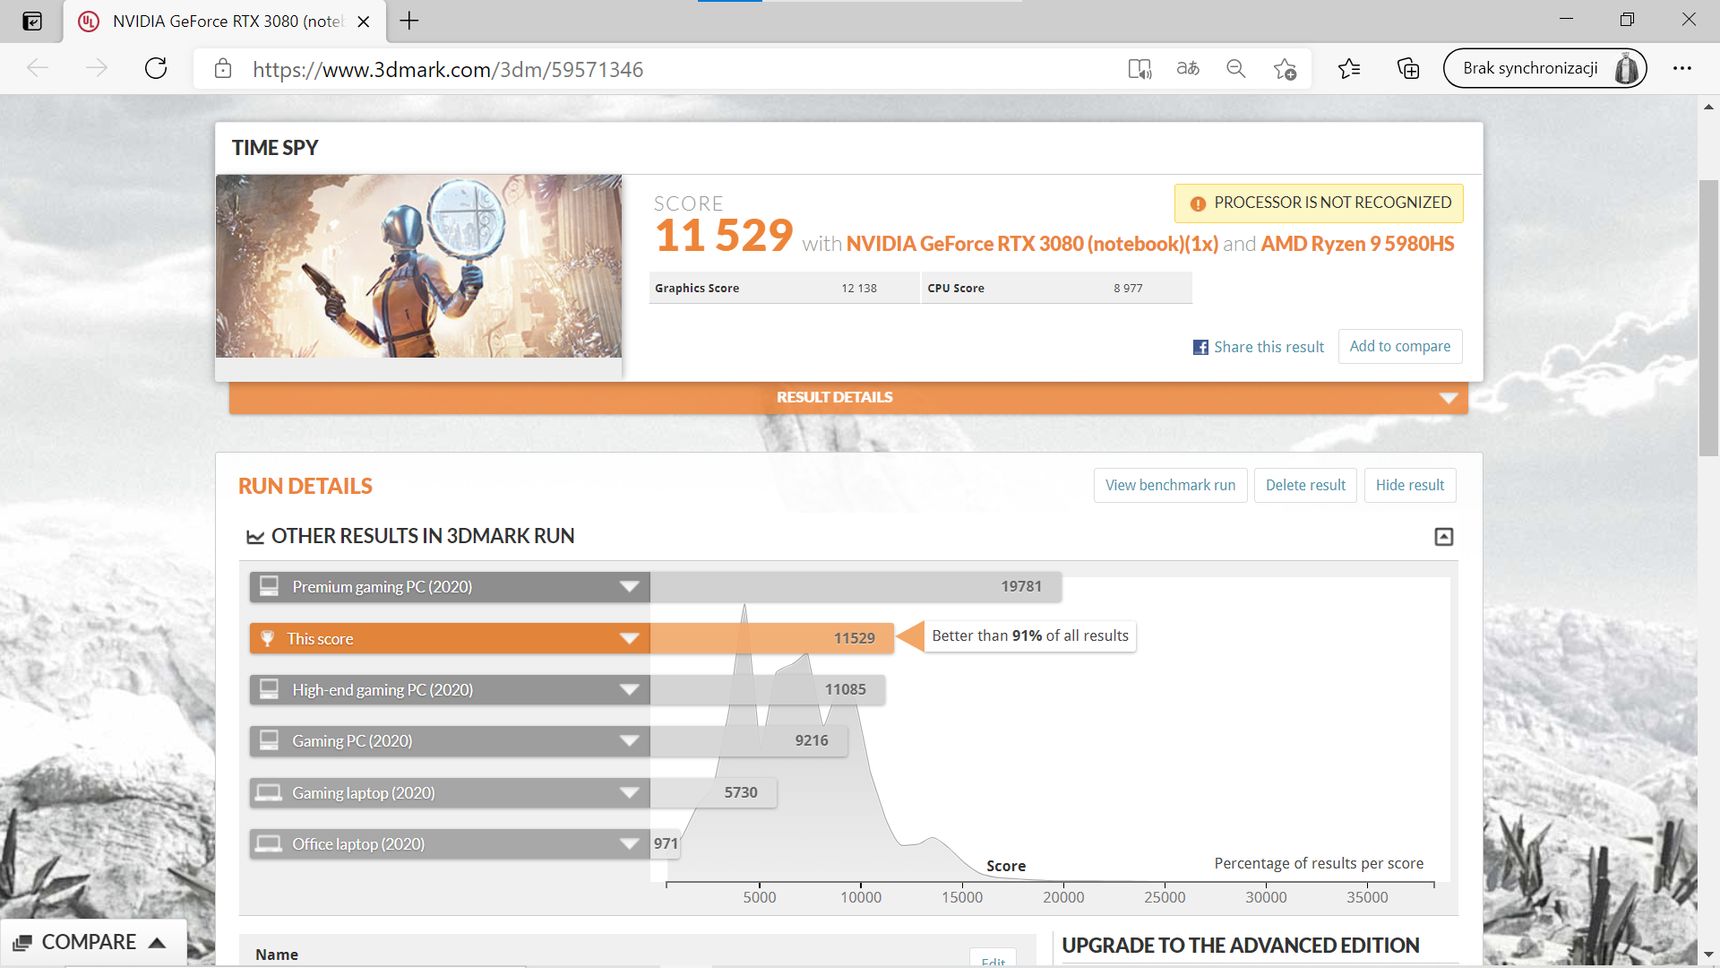View site information lock icon
Screen dimensions: 1720x968
(223, 69)
